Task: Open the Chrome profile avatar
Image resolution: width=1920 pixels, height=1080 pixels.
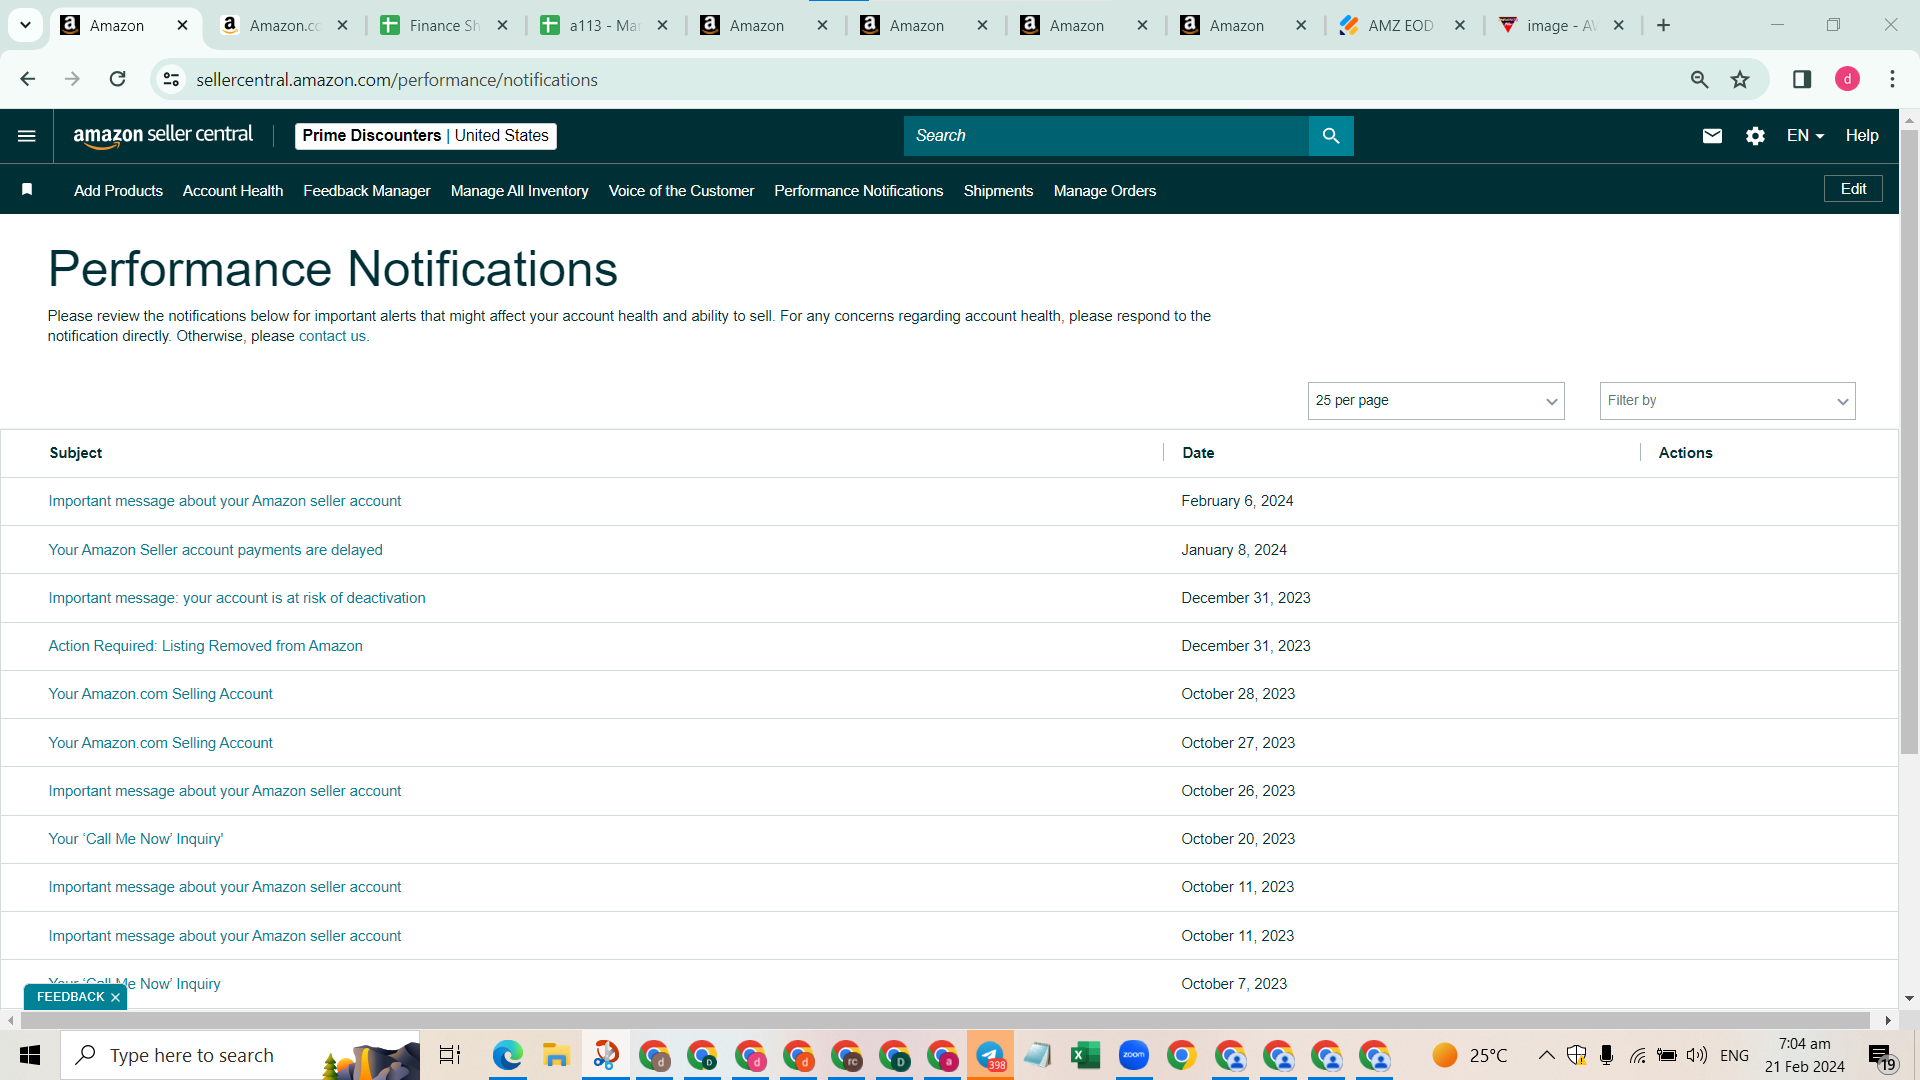Action: tap(1847, 79)
